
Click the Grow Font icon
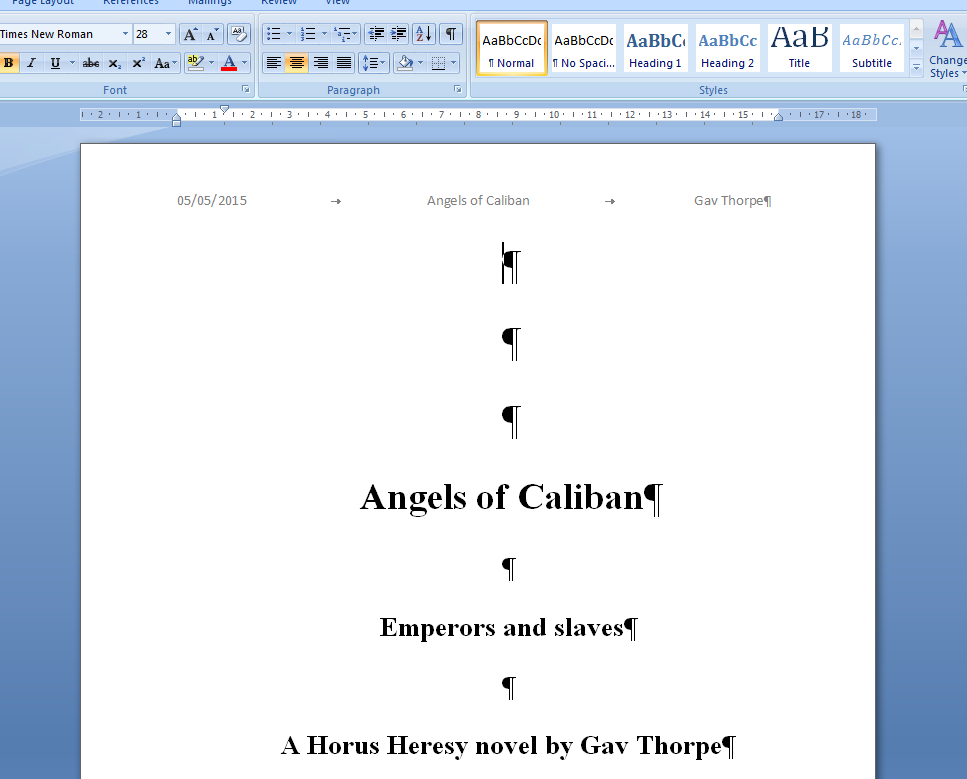191,34
